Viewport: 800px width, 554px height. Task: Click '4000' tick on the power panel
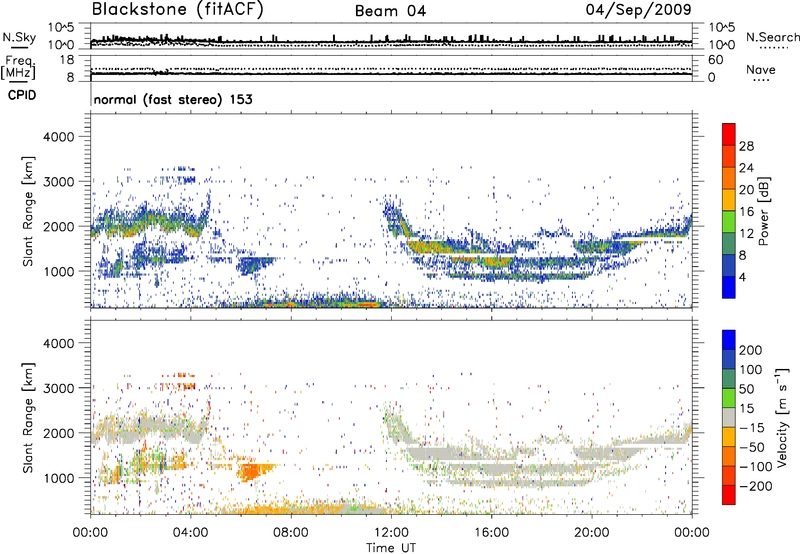click(x=59, y=137)
